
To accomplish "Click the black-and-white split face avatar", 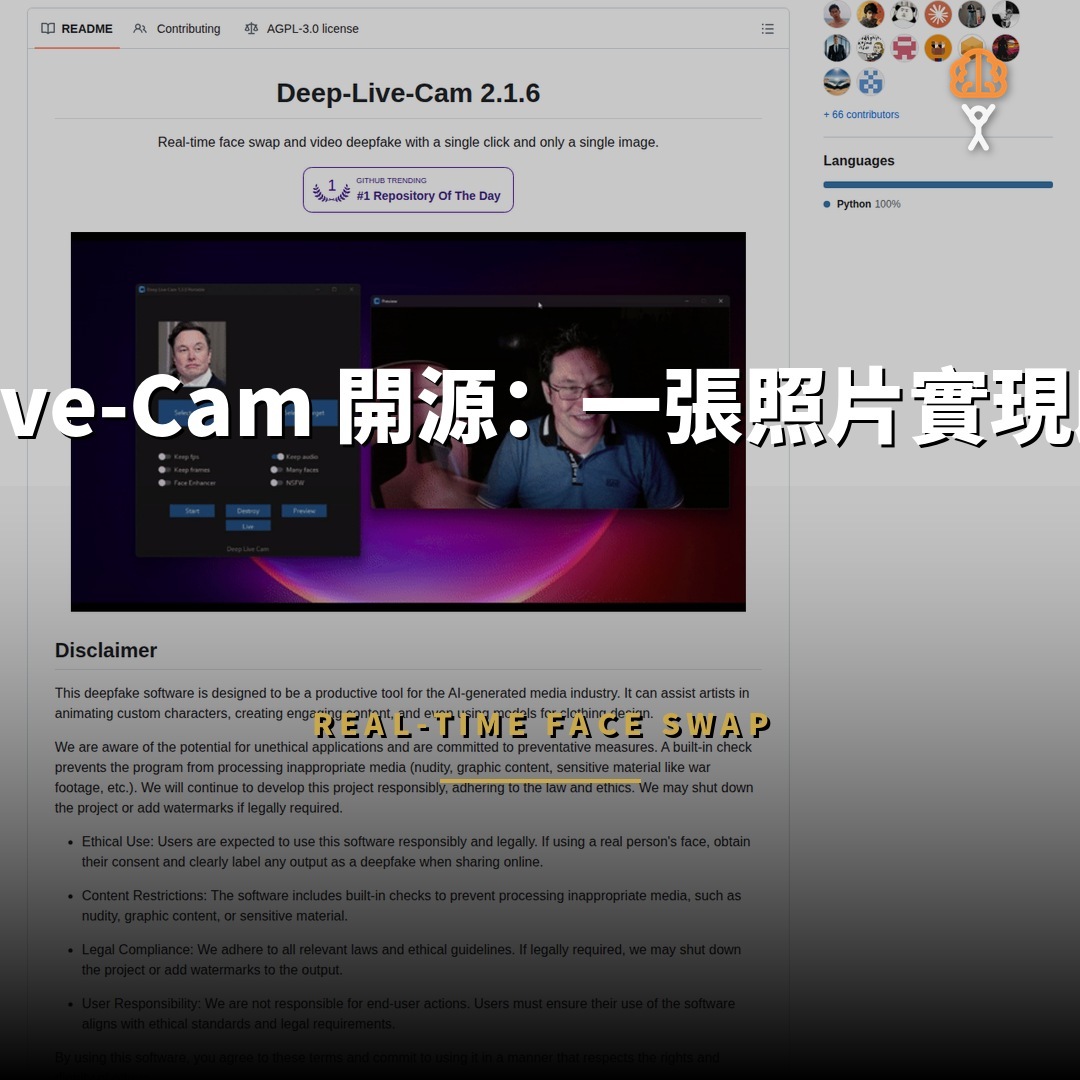I will tap(1006, 14).
